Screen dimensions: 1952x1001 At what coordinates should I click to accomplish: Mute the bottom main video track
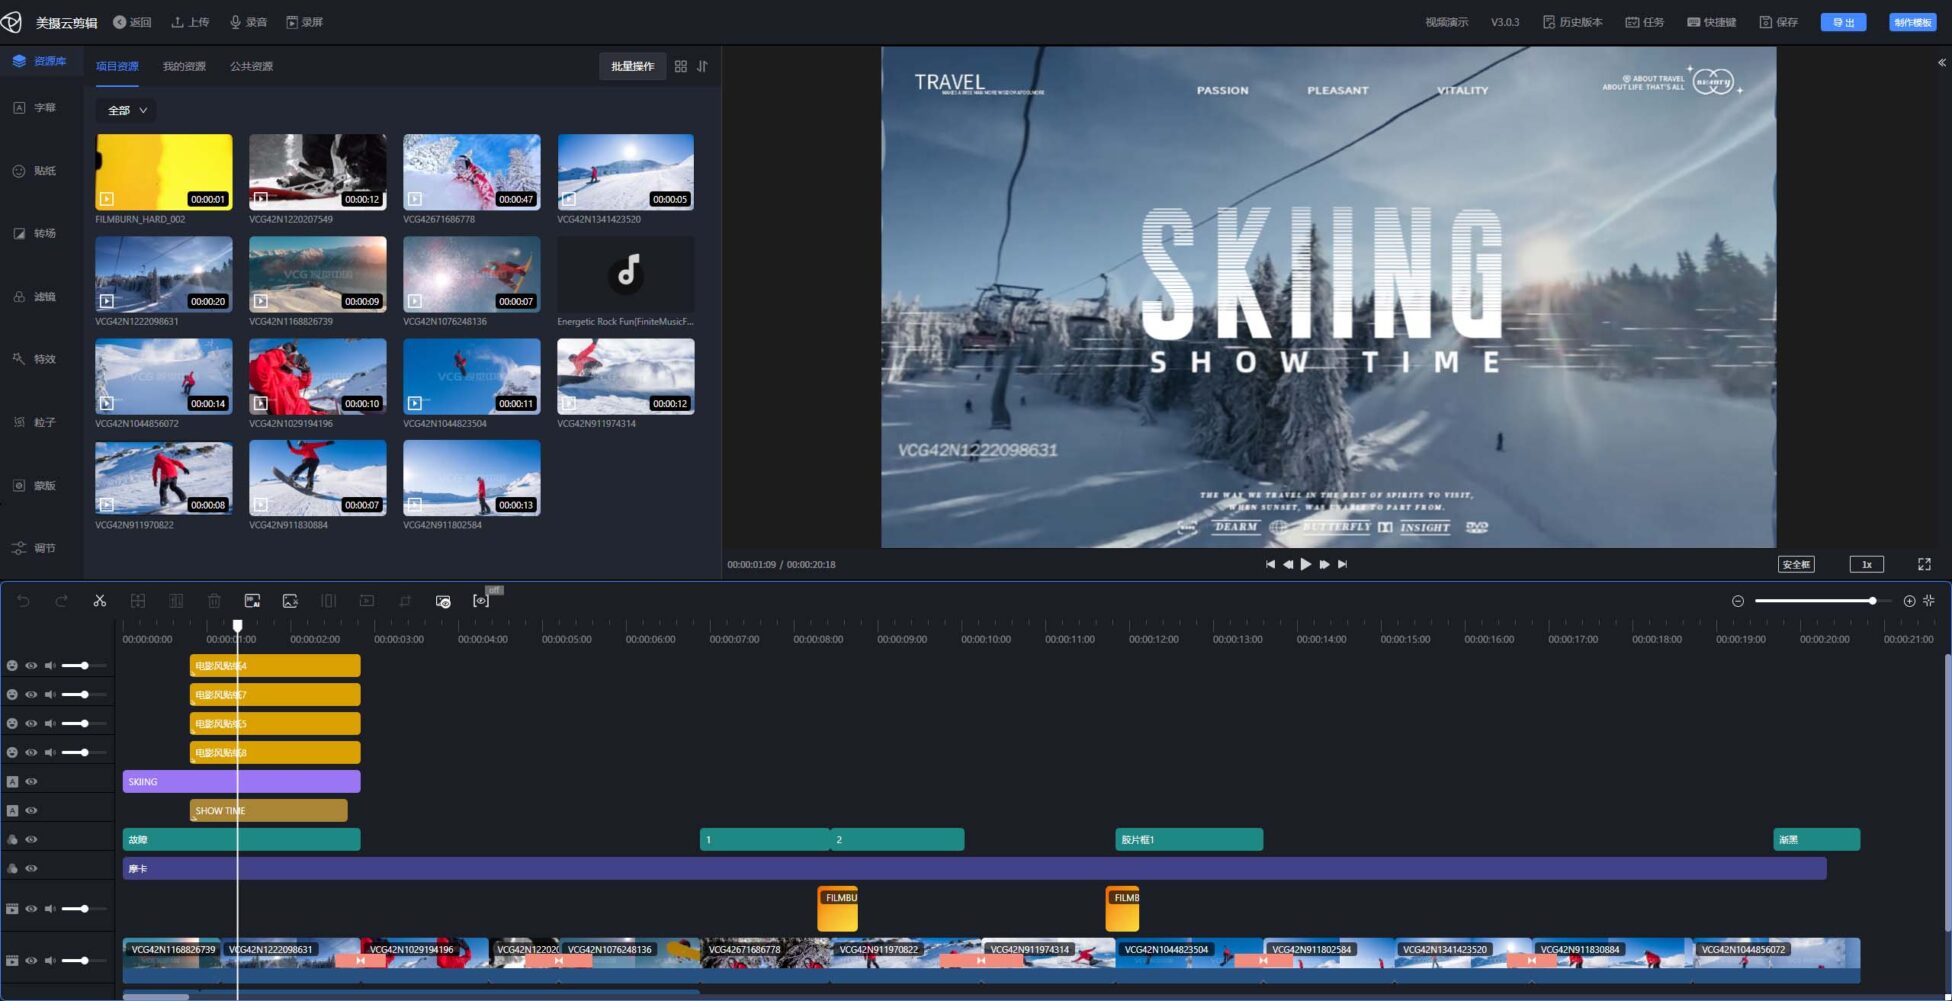pyautogui.click(x=50, y=961)
